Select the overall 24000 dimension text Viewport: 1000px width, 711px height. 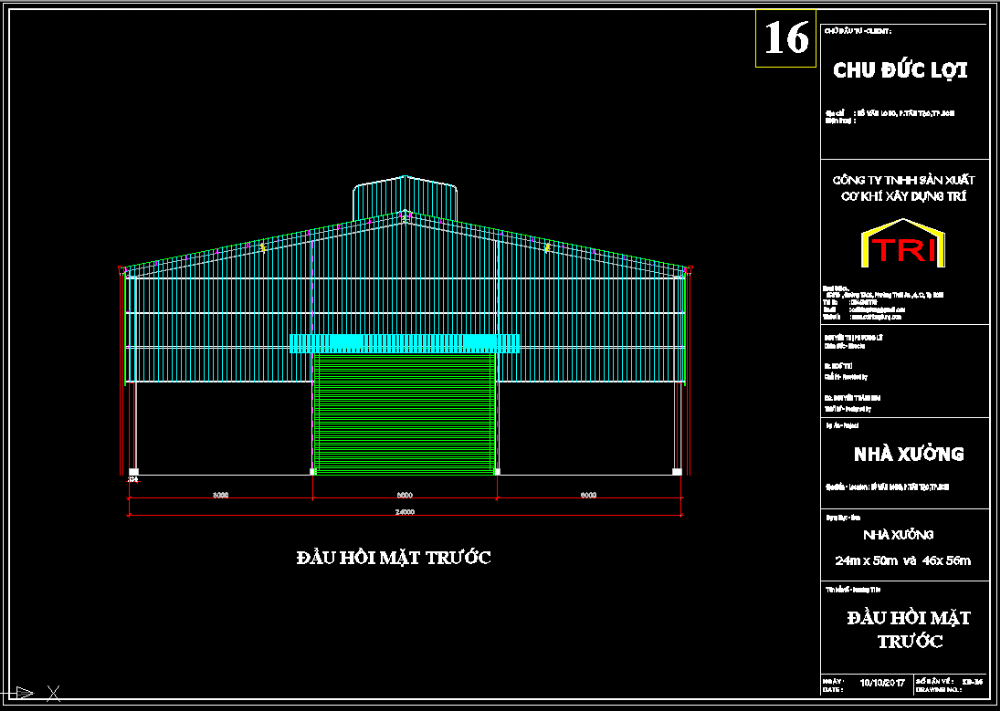[405, 512]
